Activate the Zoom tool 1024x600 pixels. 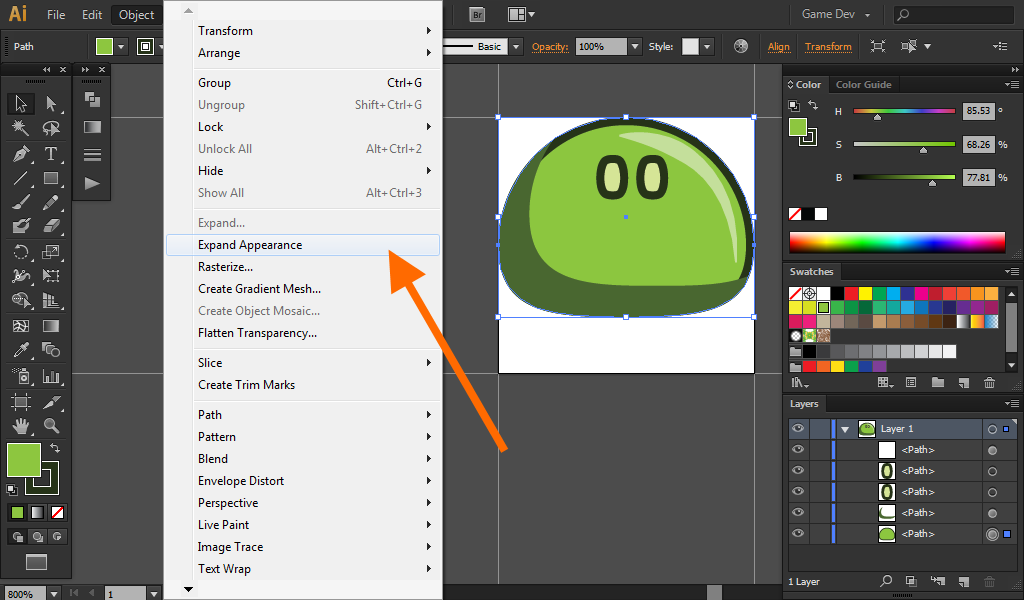pos(51,426)
